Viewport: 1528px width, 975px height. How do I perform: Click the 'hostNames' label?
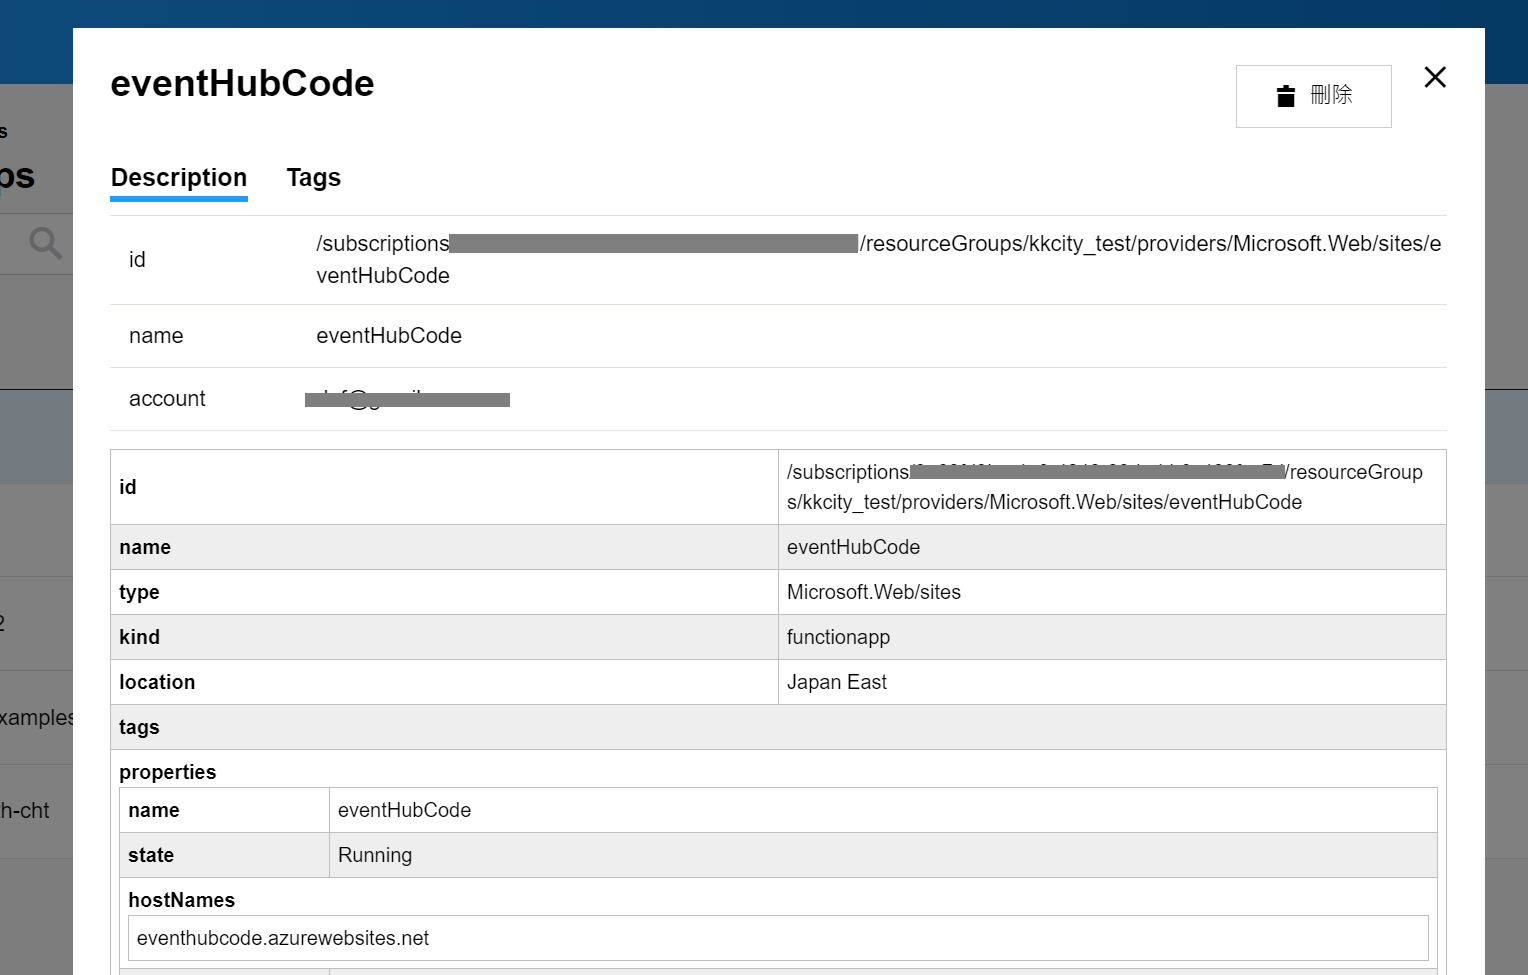click(182, 900)
